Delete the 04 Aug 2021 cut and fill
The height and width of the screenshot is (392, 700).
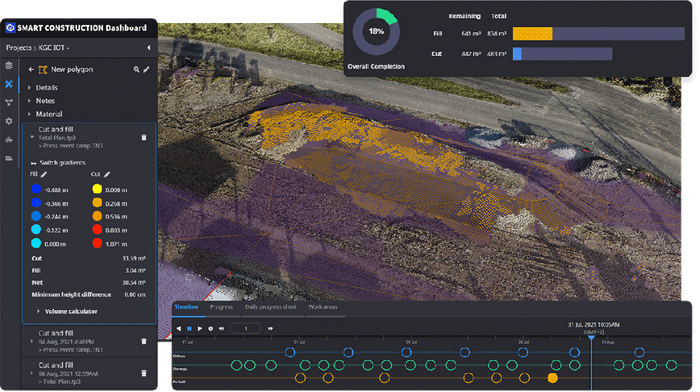144,341
